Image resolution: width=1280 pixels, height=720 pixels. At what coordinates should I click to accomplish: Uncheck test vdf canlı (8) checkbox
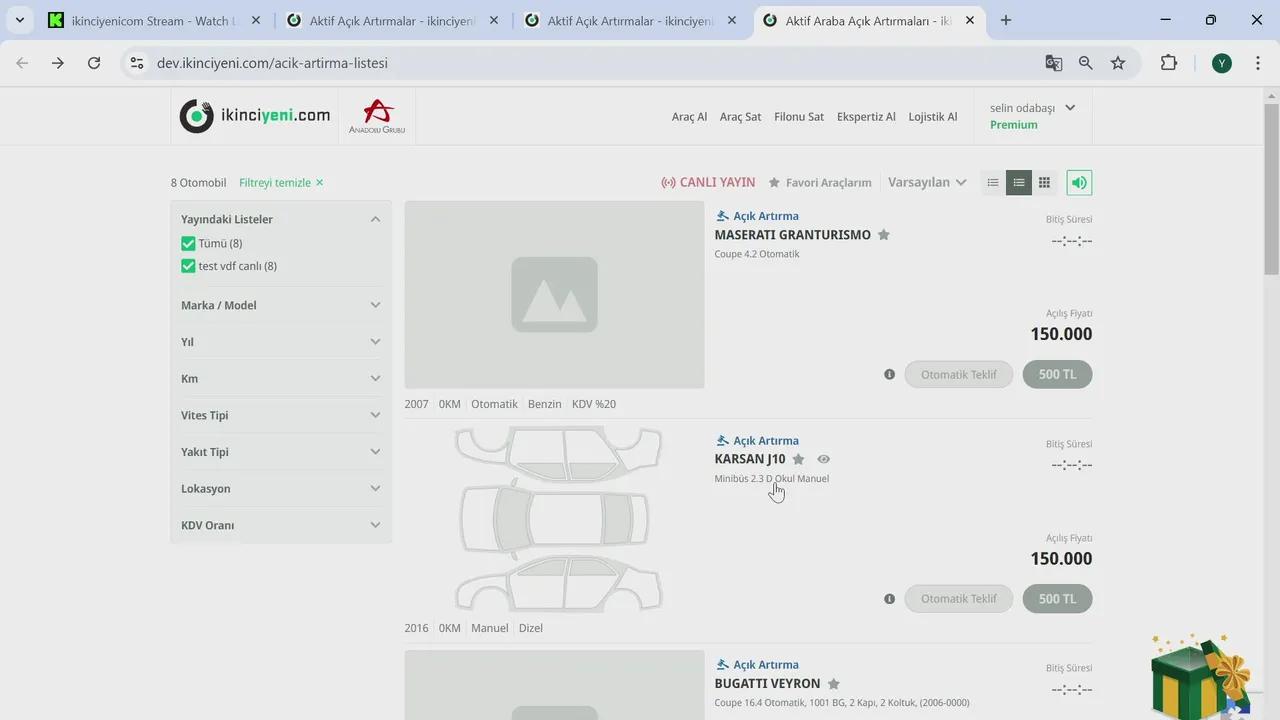[188, 266]
